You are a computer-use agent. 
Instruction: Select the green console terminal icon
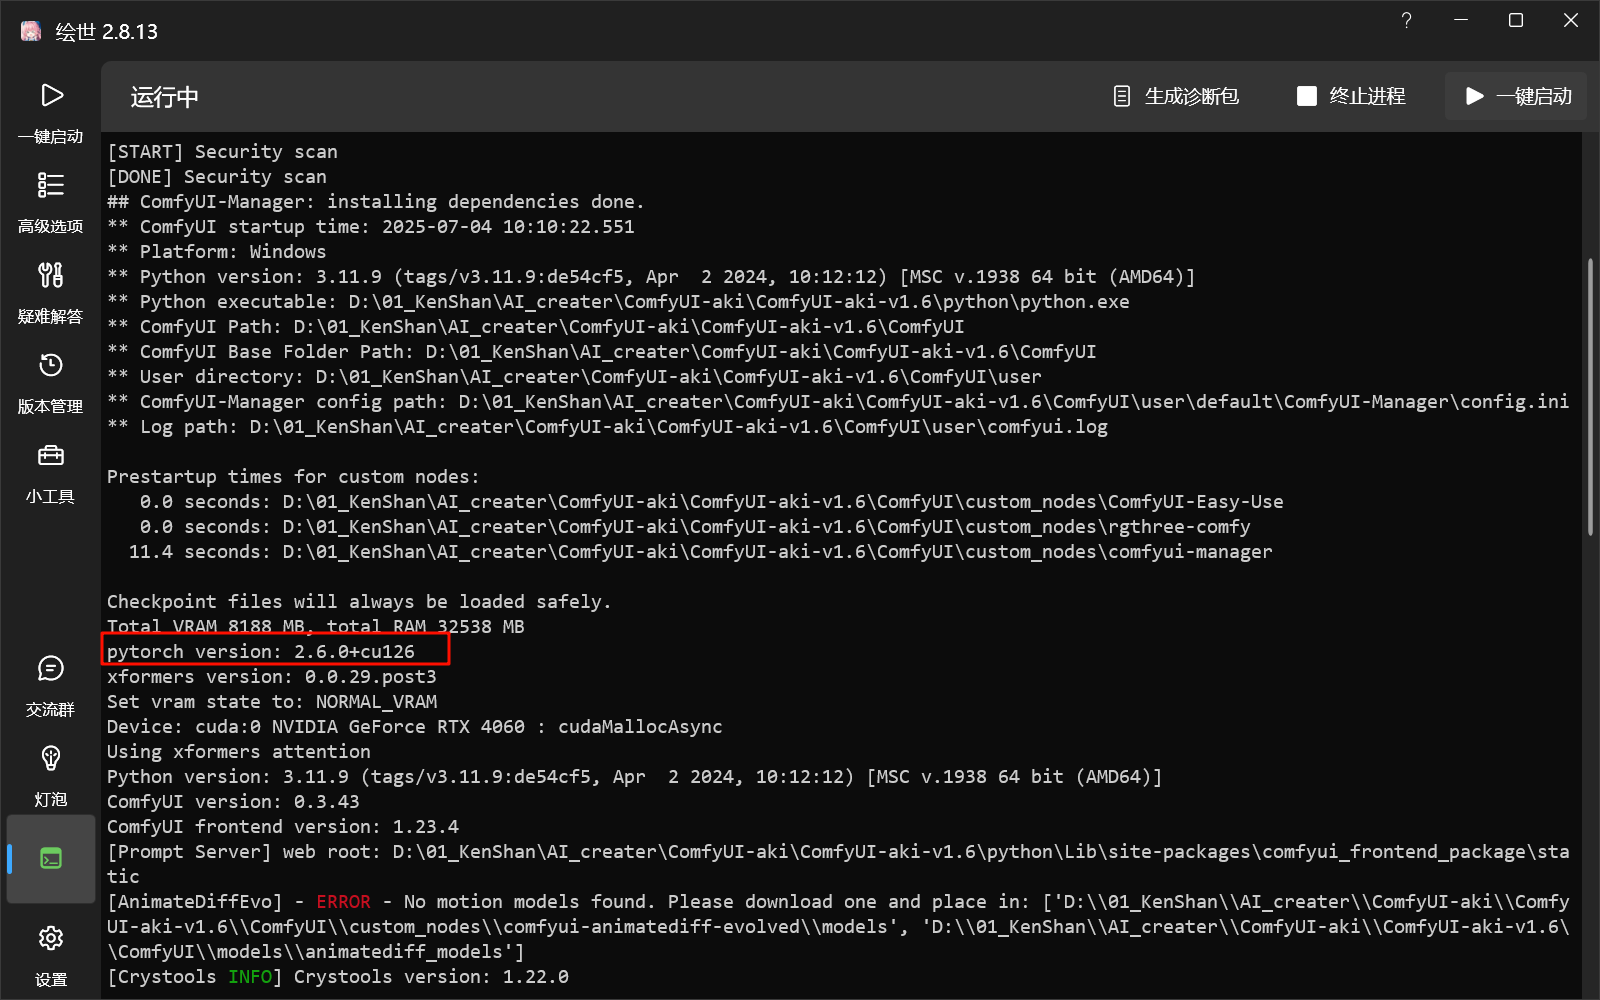(x=51, y=858)
